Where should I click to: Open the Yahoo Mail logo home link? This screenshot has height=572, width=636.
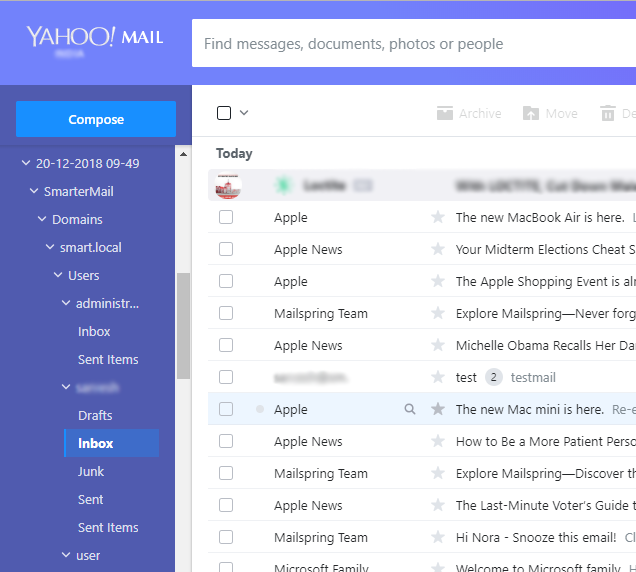pyautogui.click(x=95, y=37)
